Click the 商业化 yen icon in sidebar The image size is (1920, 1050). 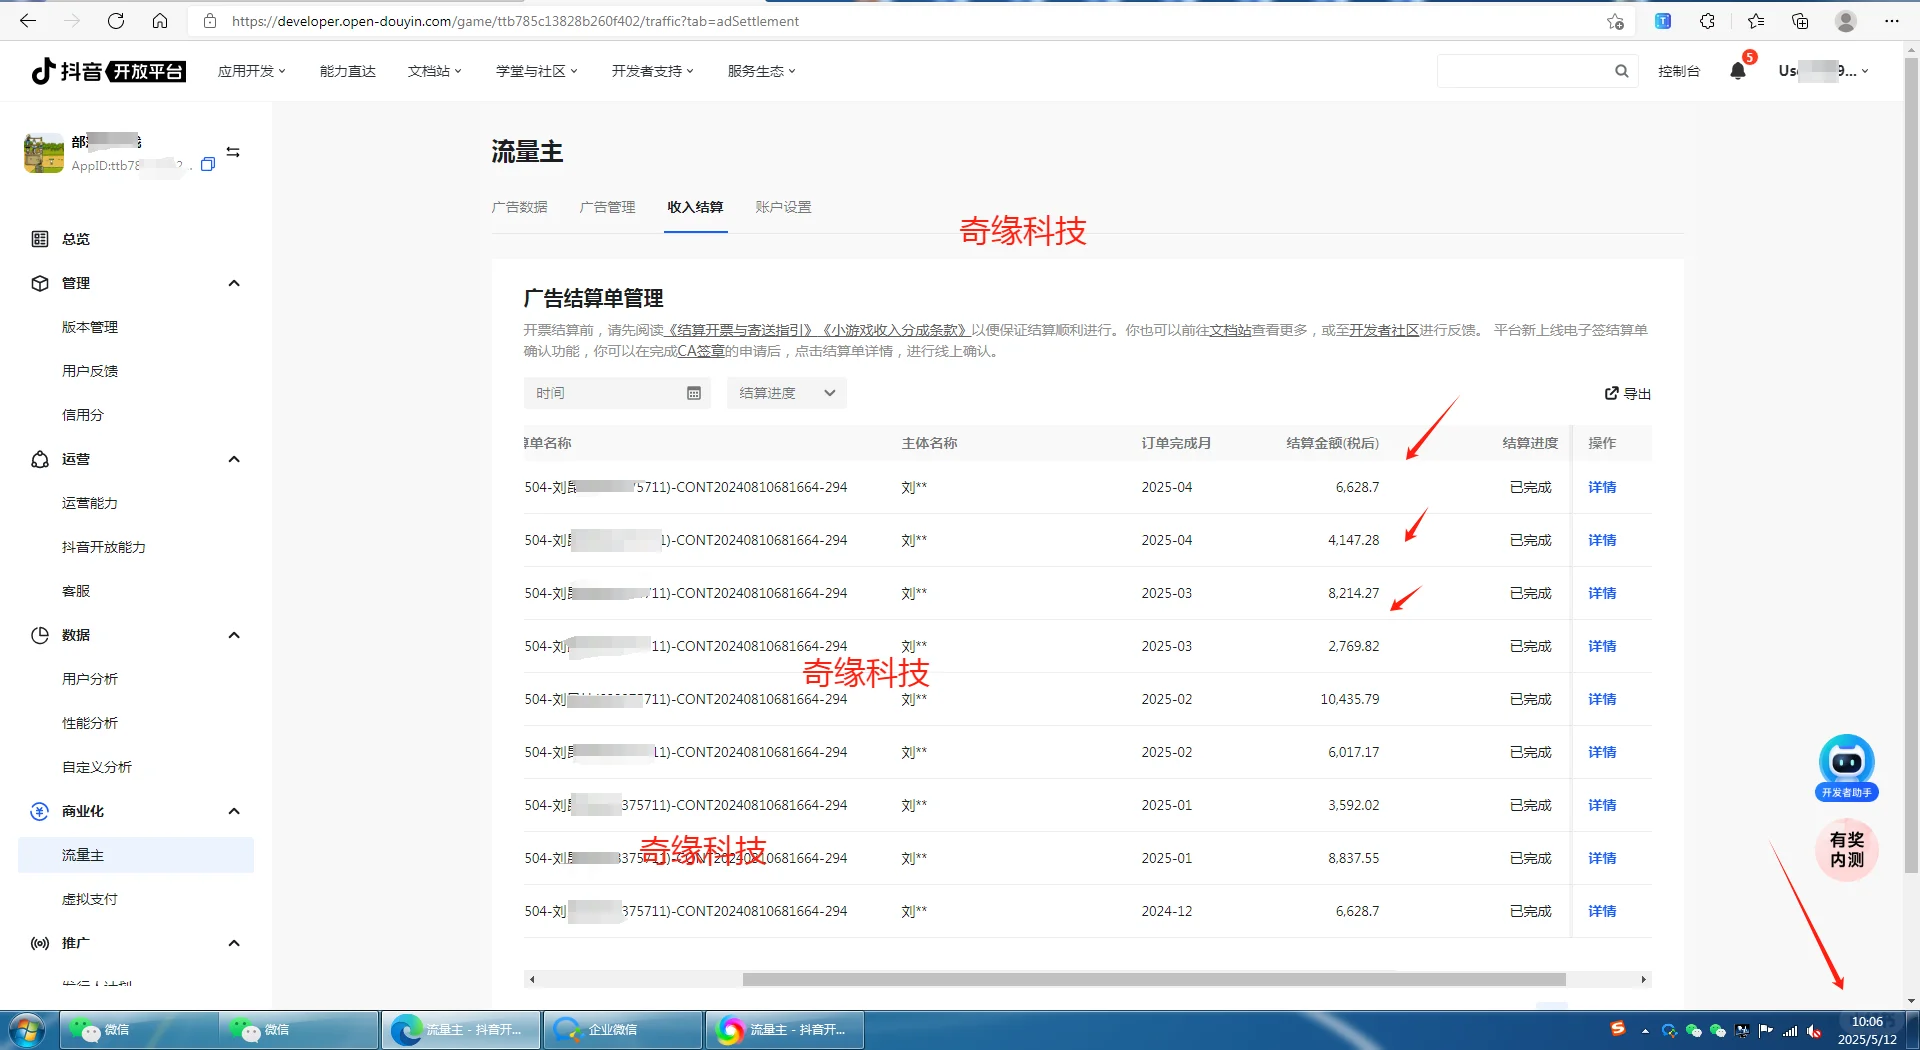[x=39, y=811]
